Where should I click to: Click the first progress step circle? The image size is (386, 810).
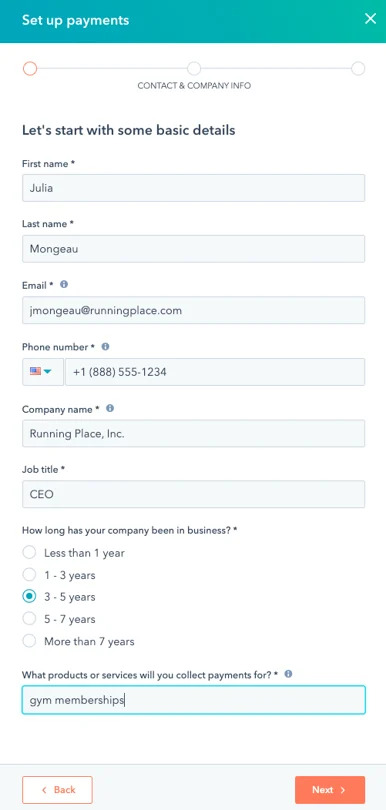pyautogui.click(x=30, y=69)
